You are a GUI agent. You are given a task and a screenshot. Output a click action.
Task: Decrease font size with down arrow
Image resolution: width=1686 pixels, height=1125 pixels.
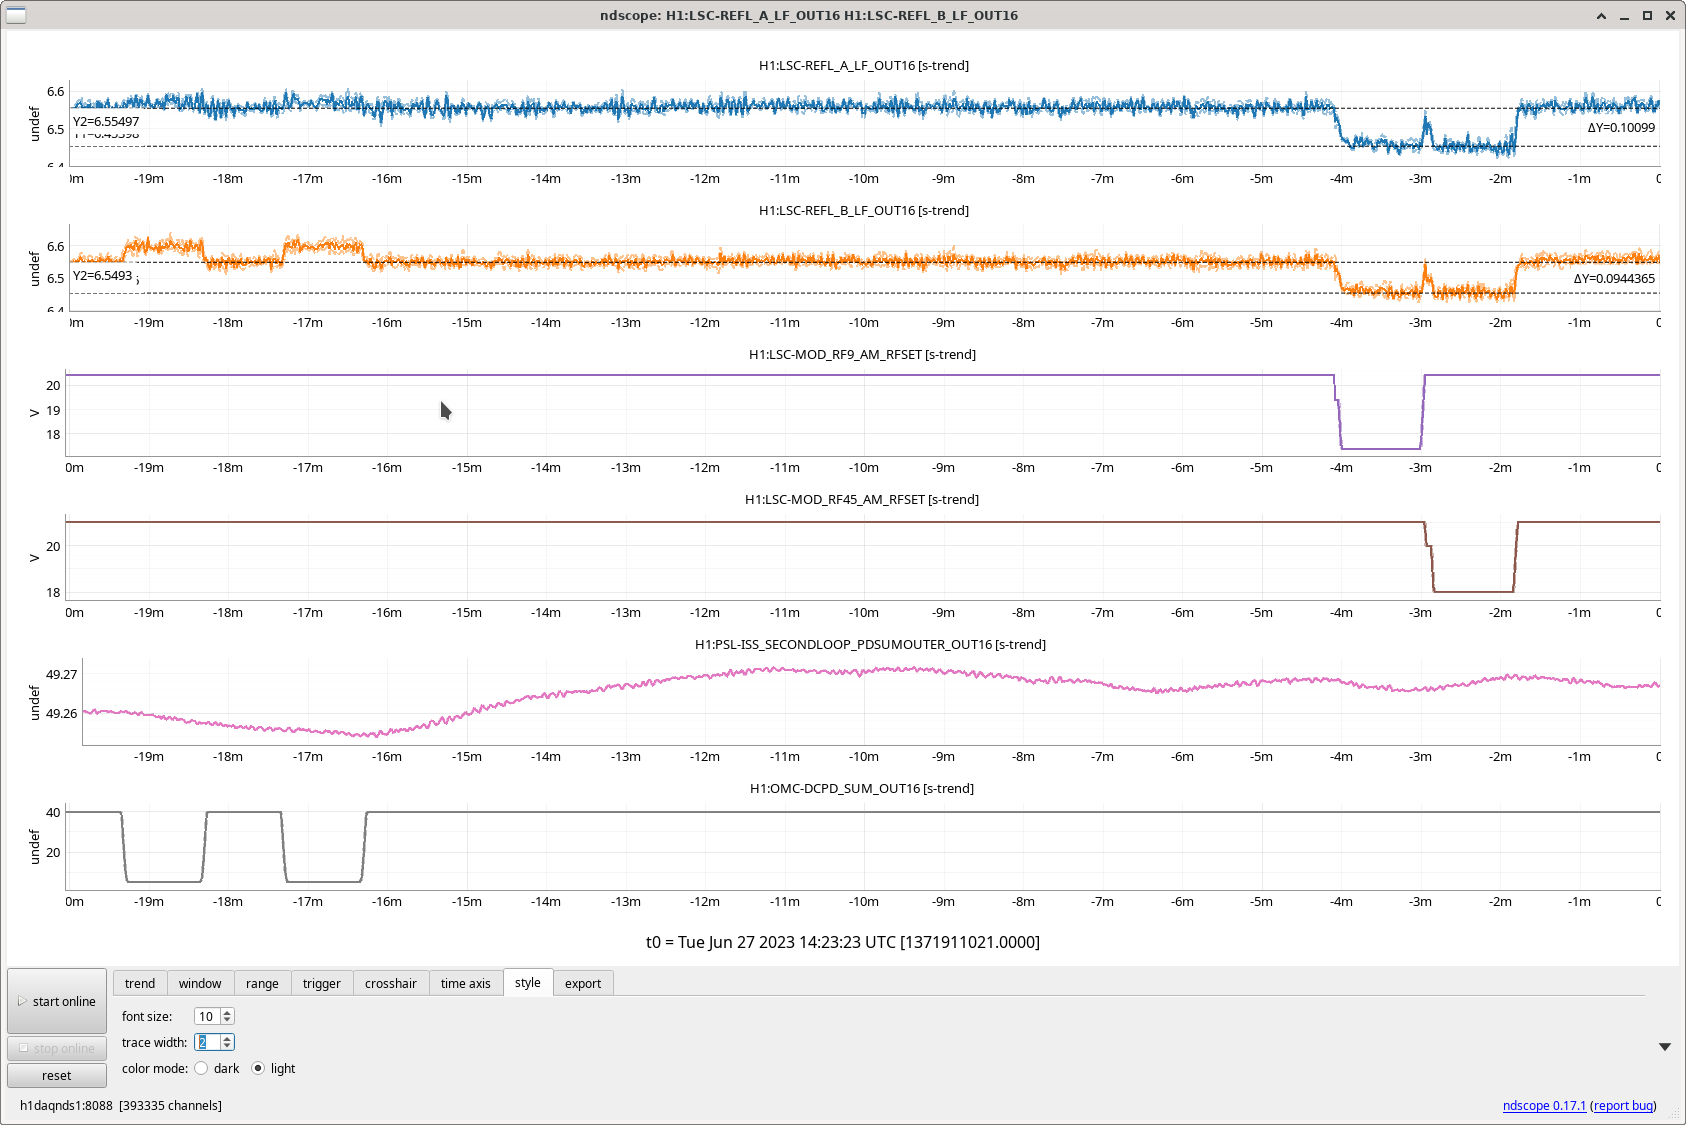[x=228, y=1020]
